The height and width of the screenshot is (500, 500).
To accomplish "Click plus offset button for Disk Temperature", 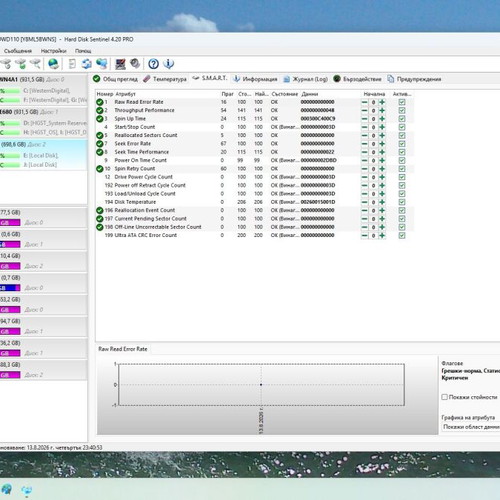I will 382,202.
